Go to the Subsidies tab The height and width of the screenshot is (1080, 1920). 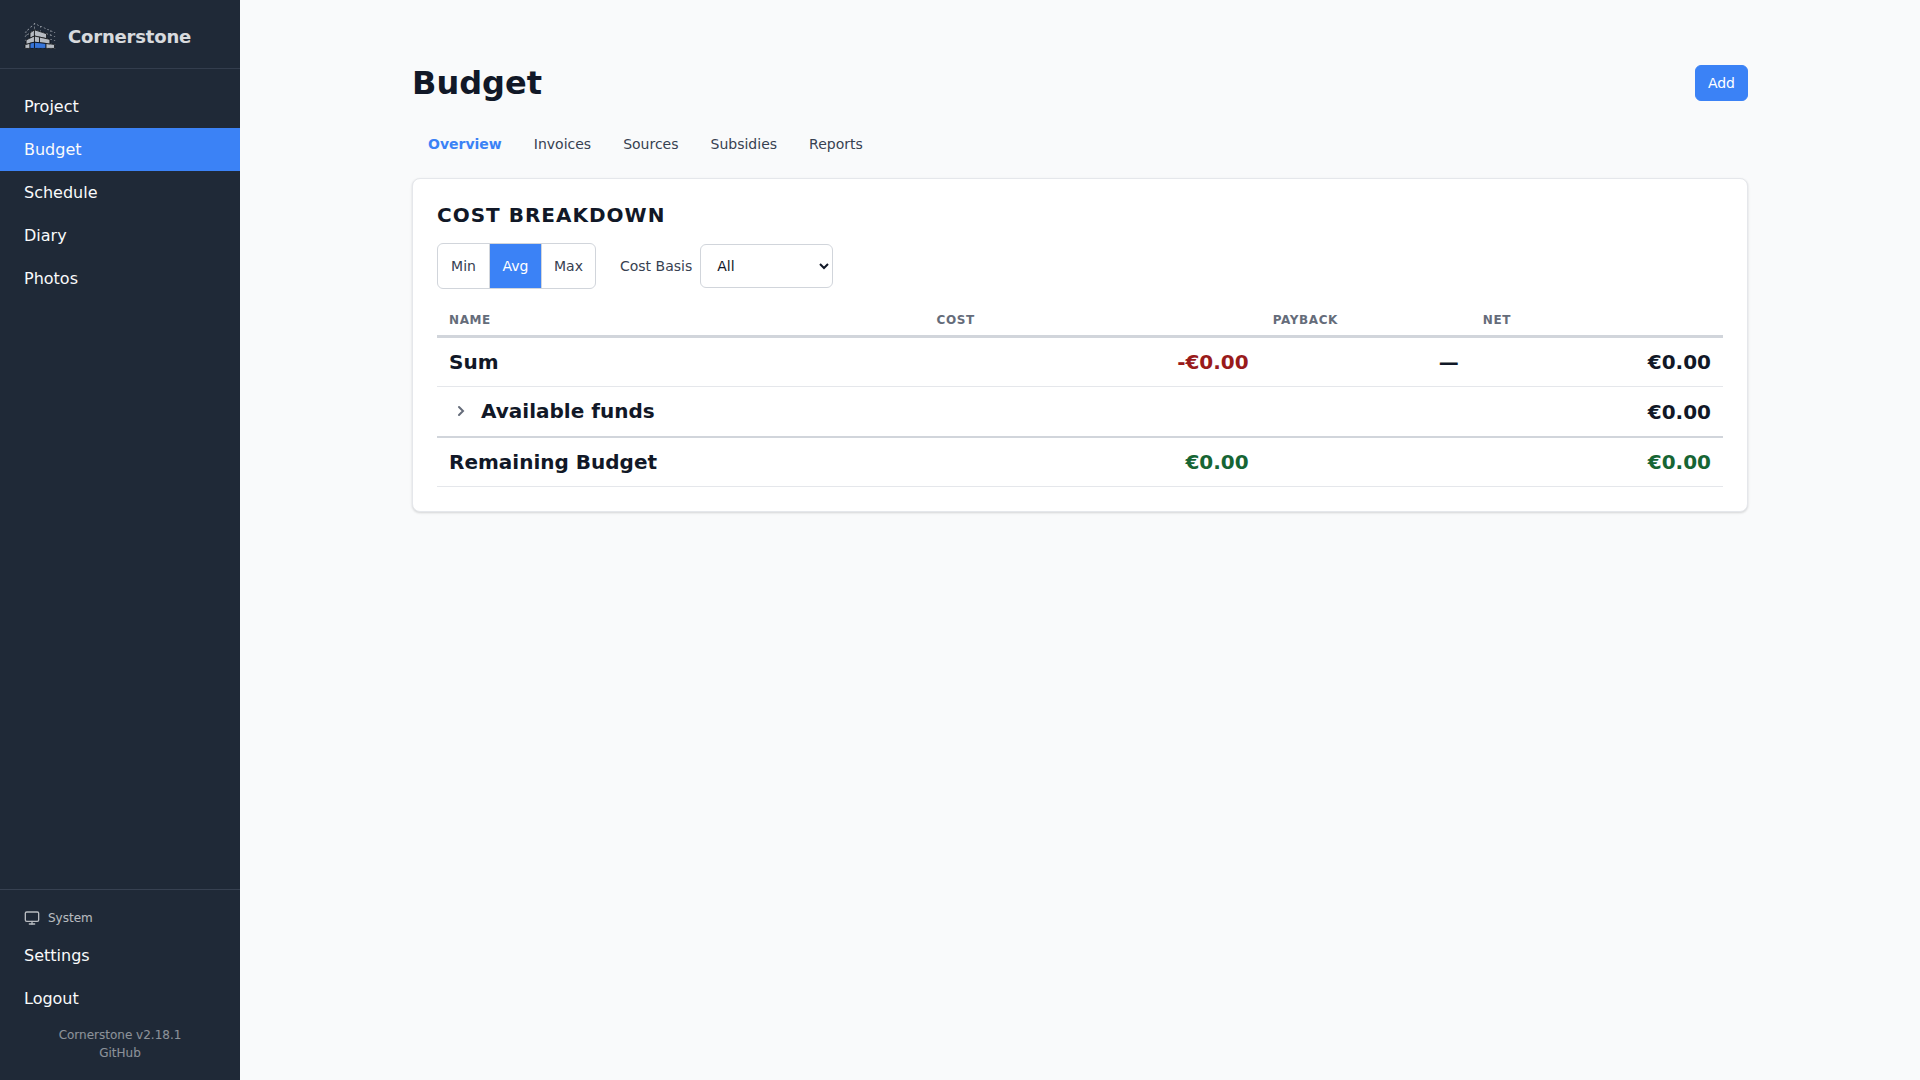pyautogui.click(x=743, y=144)
